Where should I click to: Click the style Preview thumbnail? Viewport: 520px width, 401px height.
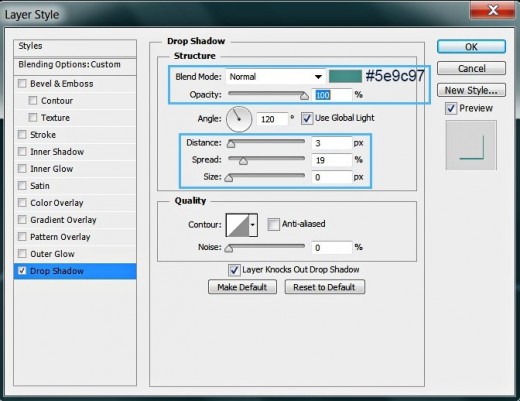[x=471, y=145]
